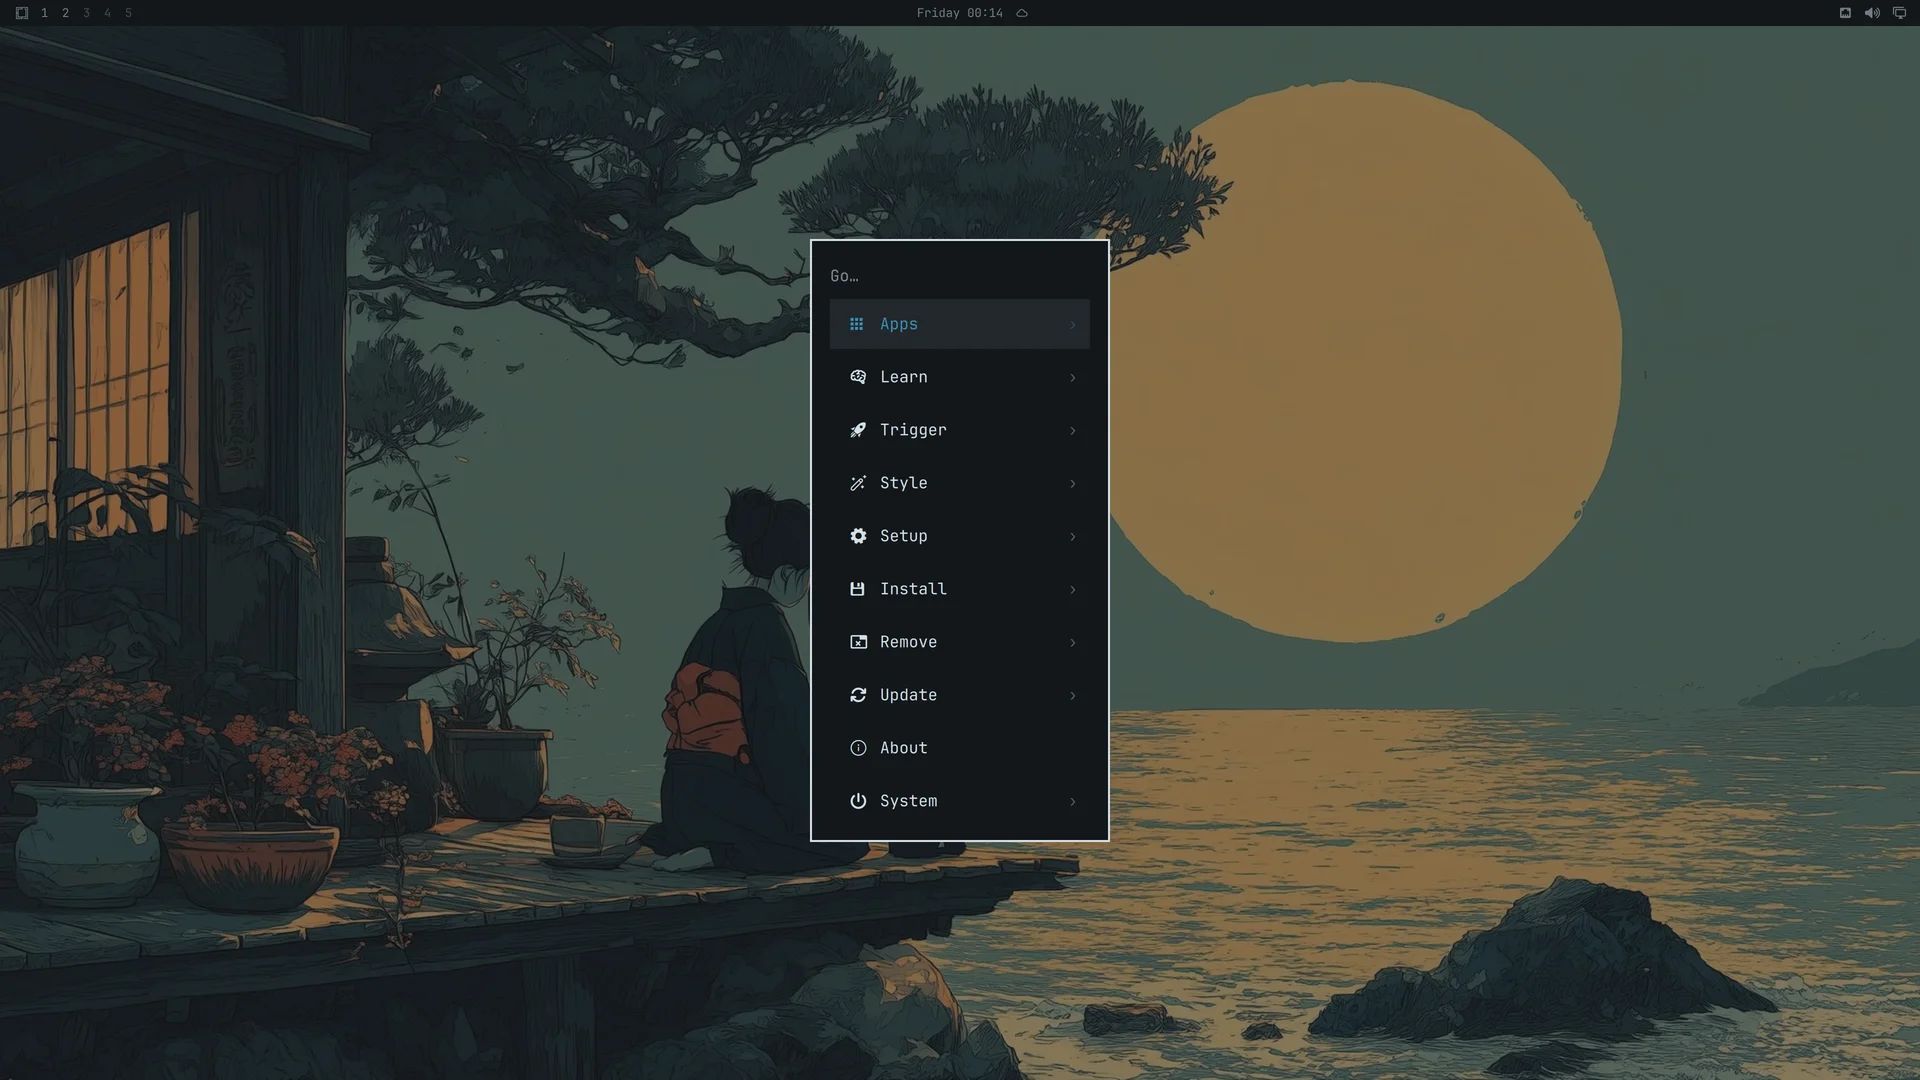1920x1080 pixels.
Task: Expand the System submenu chevron
Action: 1072,802
